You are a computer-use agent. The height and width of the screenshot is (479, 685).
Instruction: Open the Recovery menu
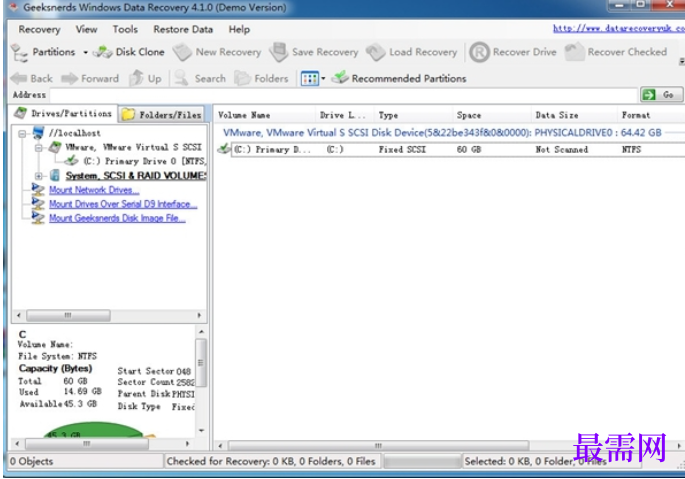click(39, 29)
